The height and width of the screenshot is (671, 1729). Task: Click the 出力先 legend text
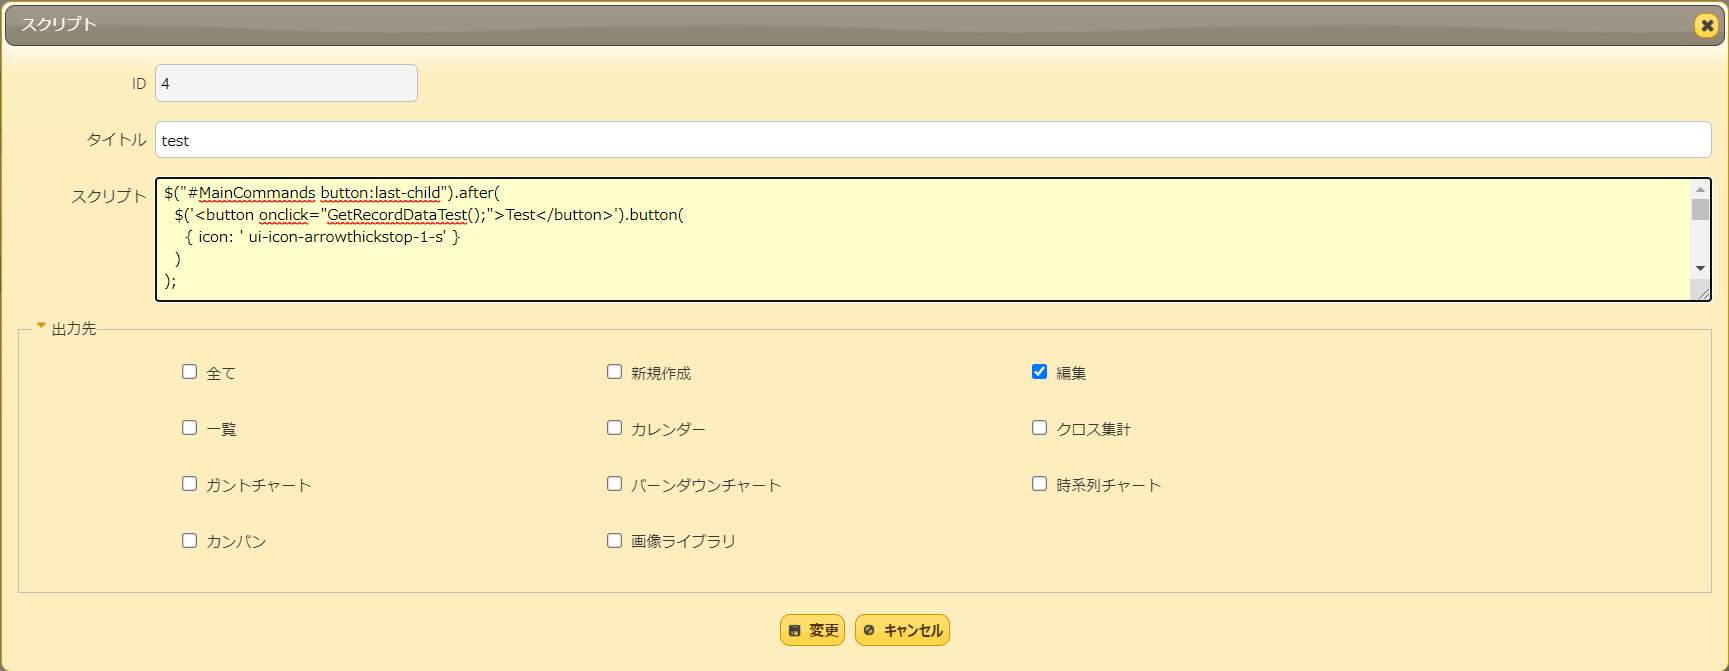[x=74, y=329]
